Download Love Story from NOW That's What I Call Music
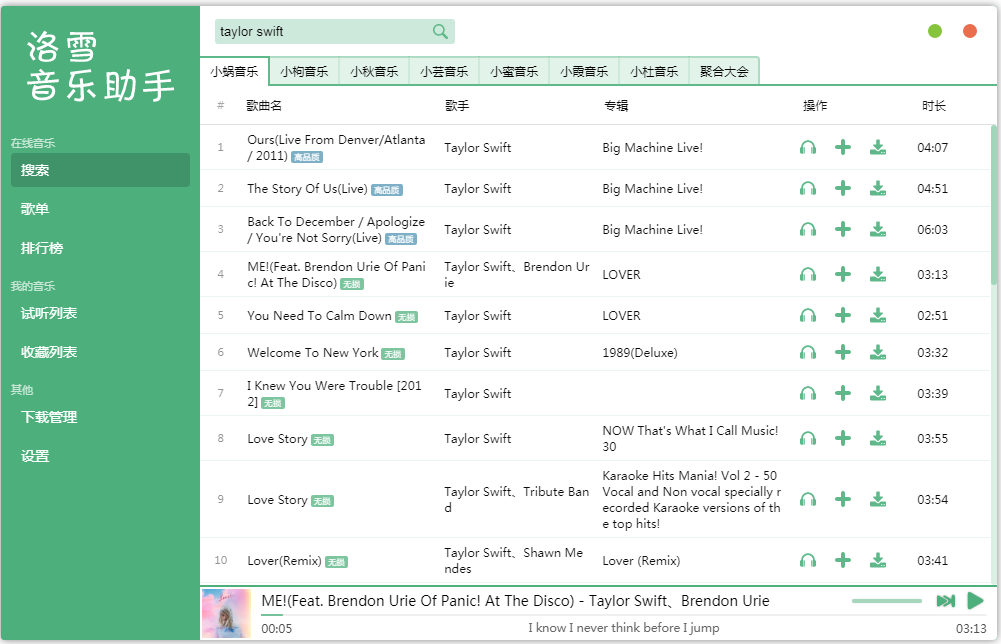Image resolution: width=1001 pixels, height=644 pixels. tap(878, 438)
